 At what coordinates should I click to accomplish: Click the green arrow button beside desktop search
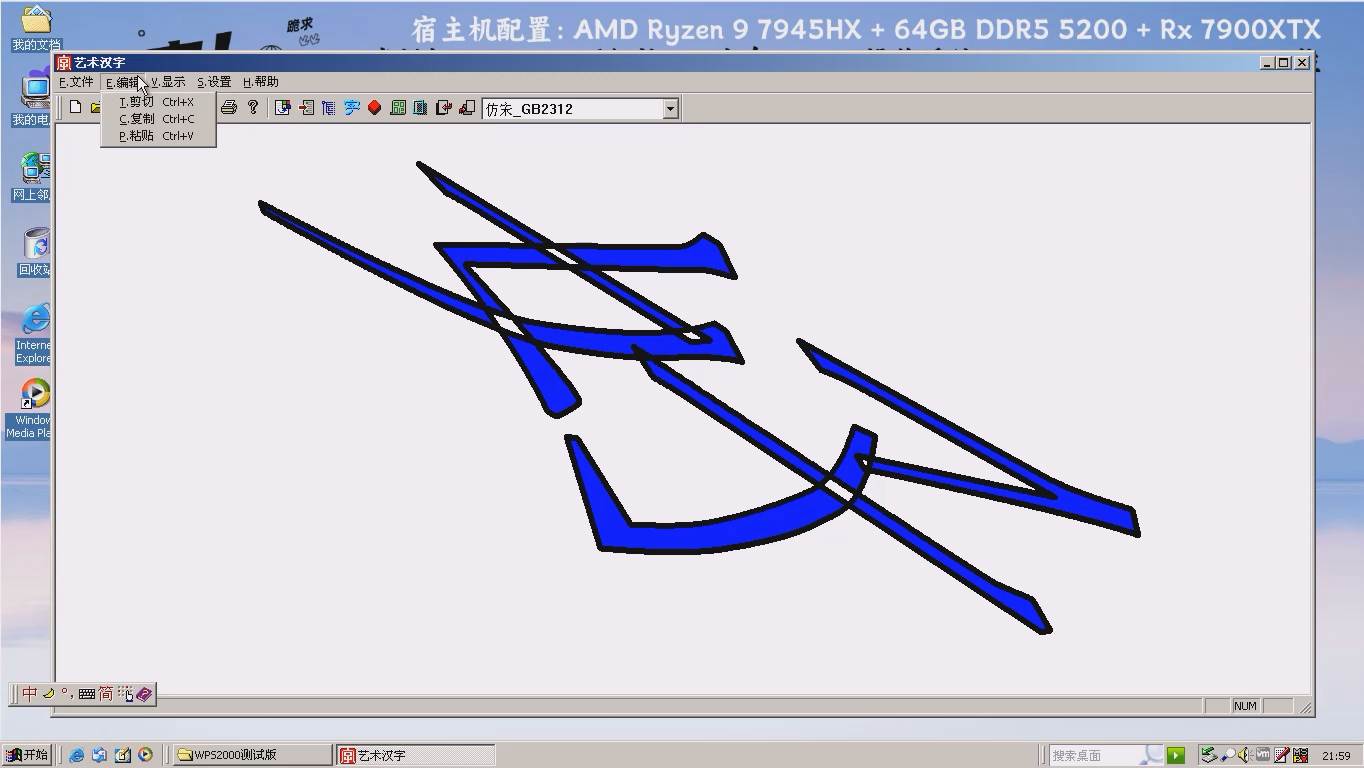click(x=1176, y=755)
